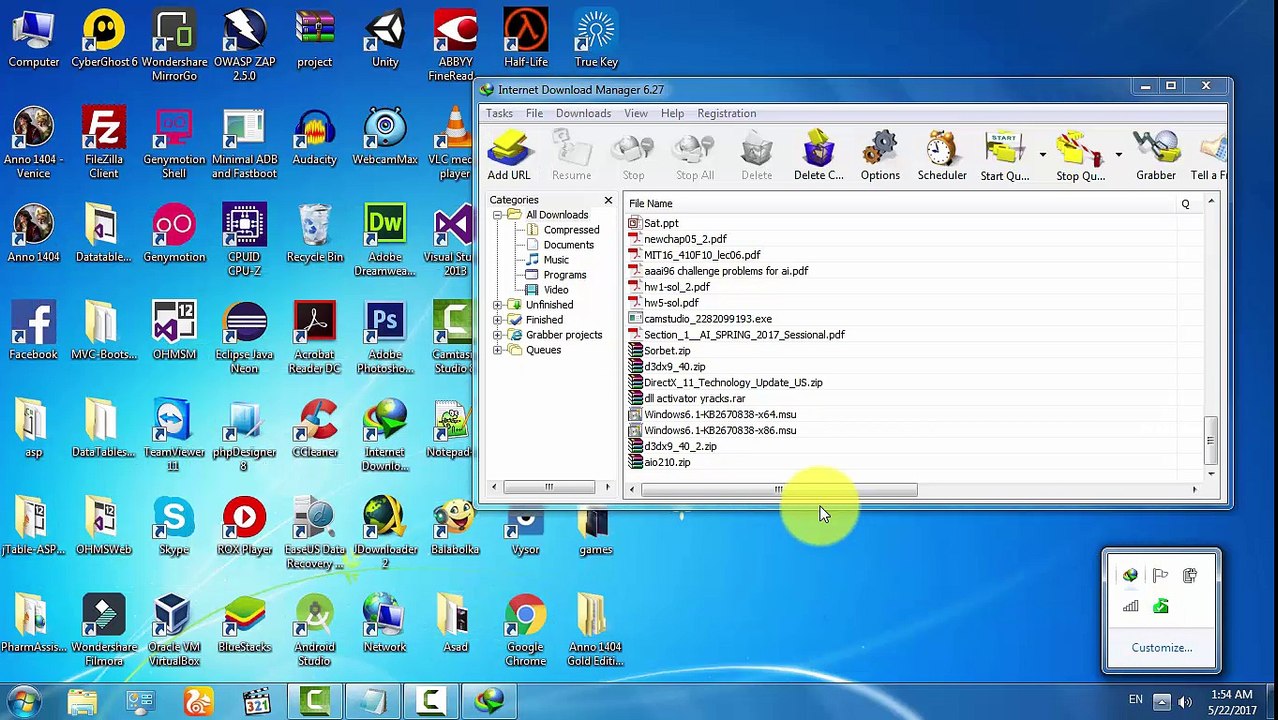
Task: Click the Add URL toolbar icon
Action: (x=509, y=155)
